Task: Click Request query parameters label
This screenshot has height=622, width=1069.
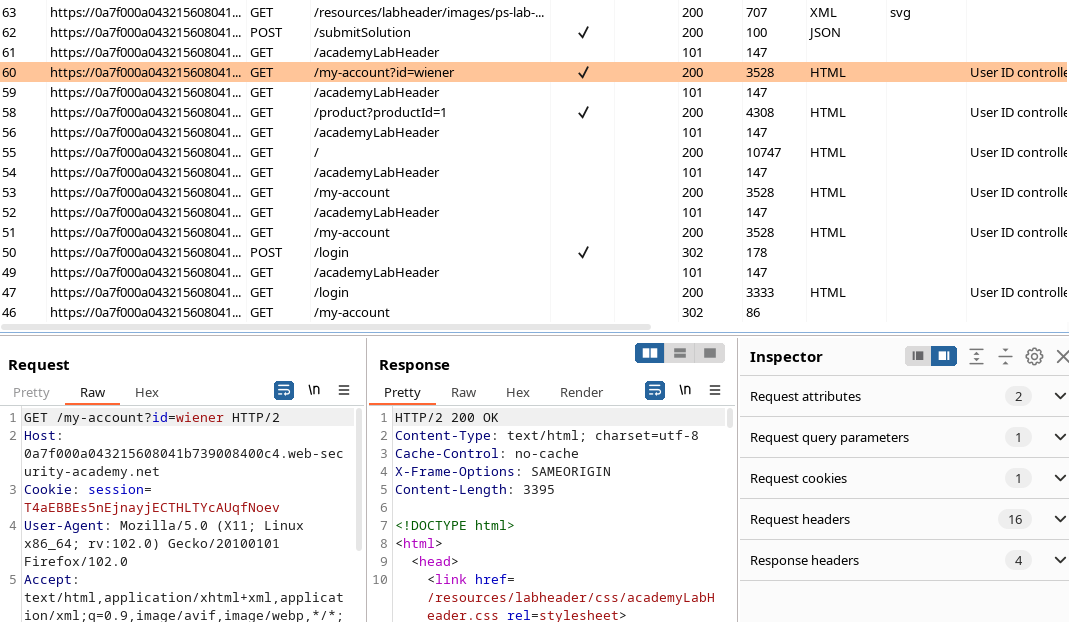Action: click(829, 437)
